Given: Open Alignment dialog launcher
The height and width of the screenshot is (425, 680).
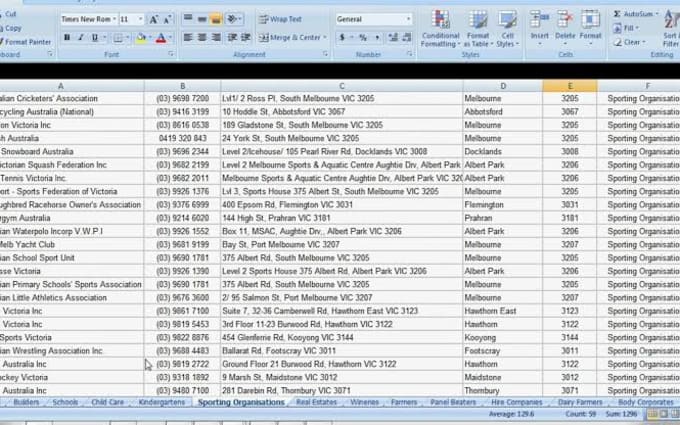Looking at the screenshot, I should point(325,54).
